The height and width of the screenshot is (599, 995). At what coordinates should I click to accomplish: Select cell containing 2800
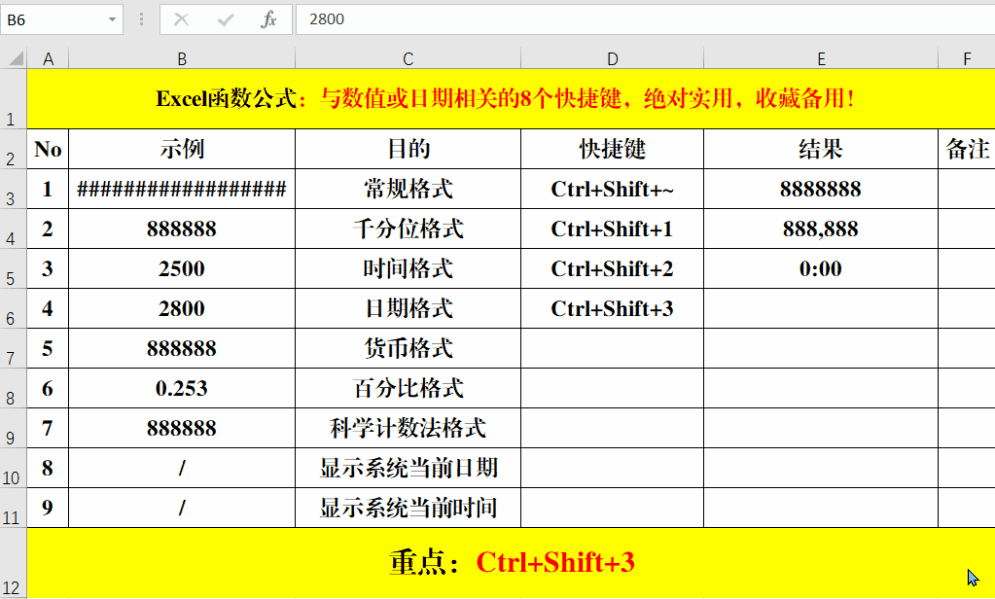coord(181,308)
